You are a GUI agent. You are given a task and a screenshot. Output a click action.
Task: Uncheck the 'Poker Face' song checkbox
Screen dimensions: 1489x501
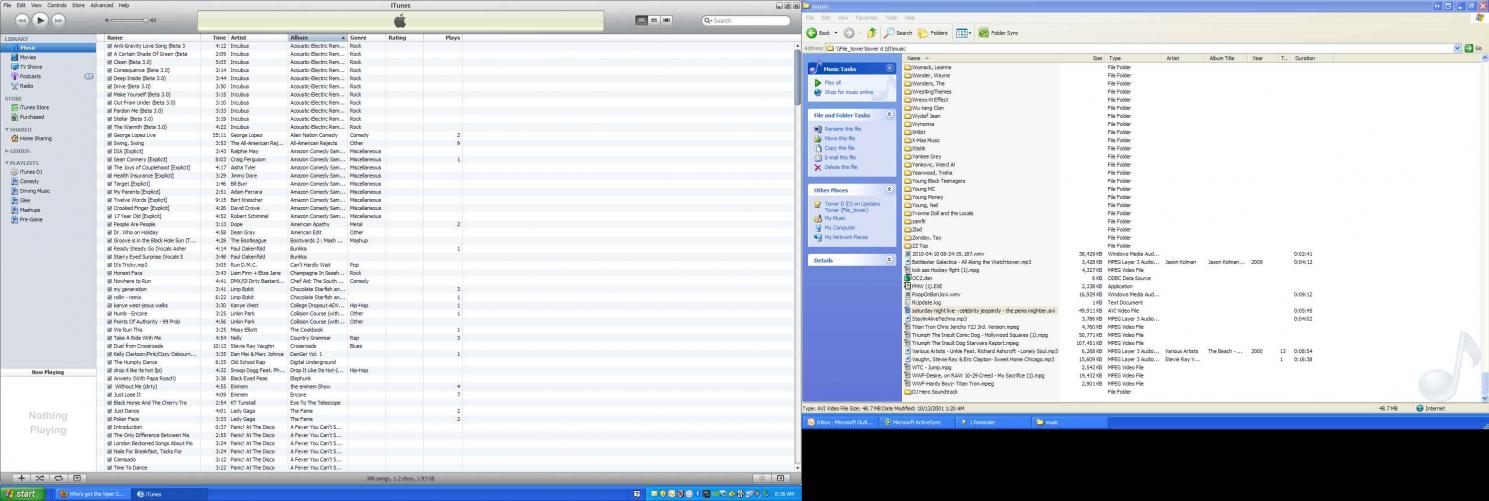(x=110, y=419)
